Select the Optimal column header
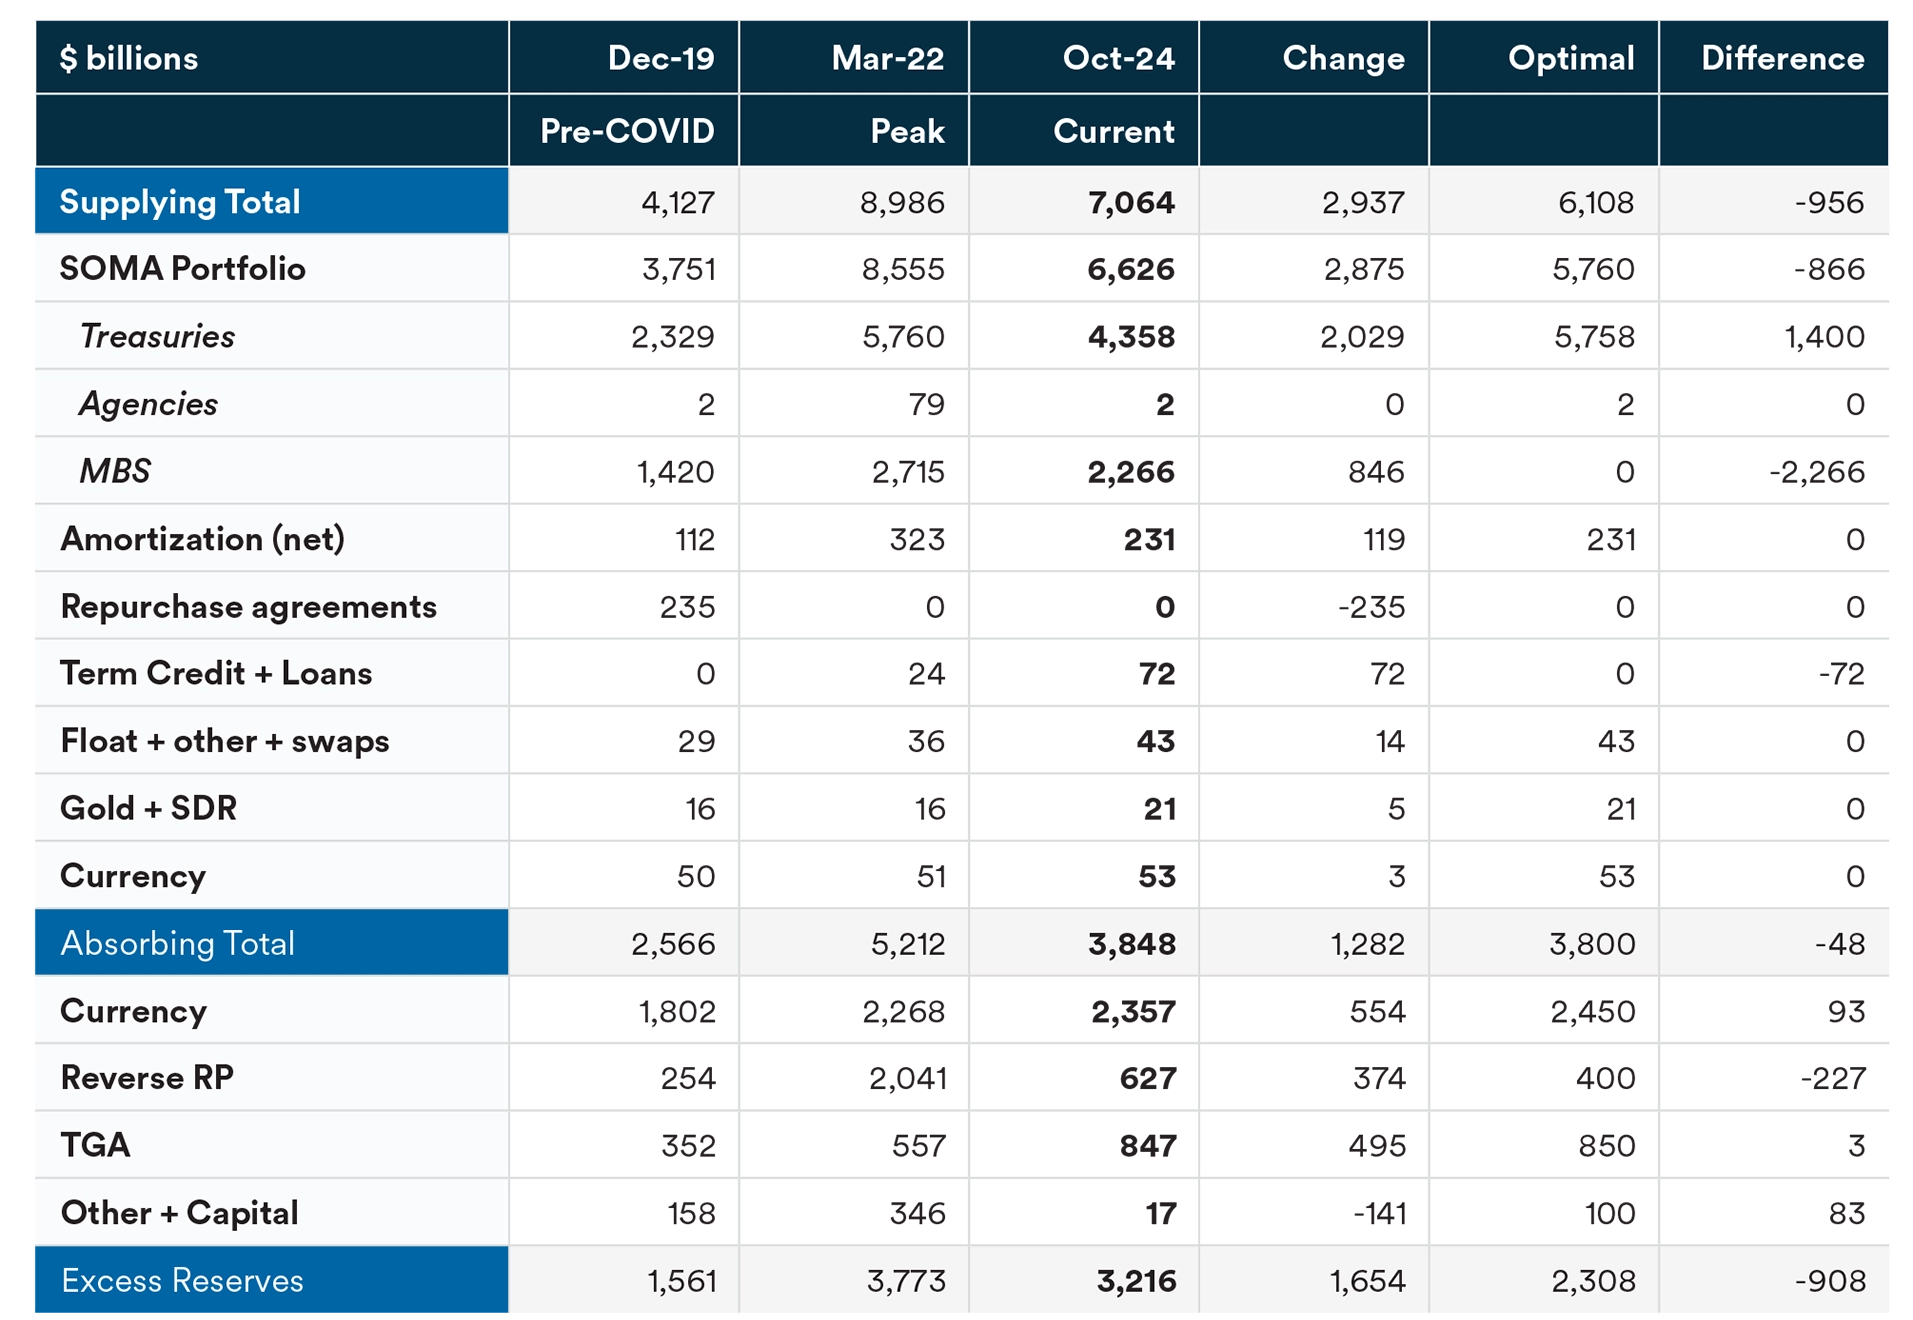Screen dimensions: 1913x1320 click(x=1571, y=58)
